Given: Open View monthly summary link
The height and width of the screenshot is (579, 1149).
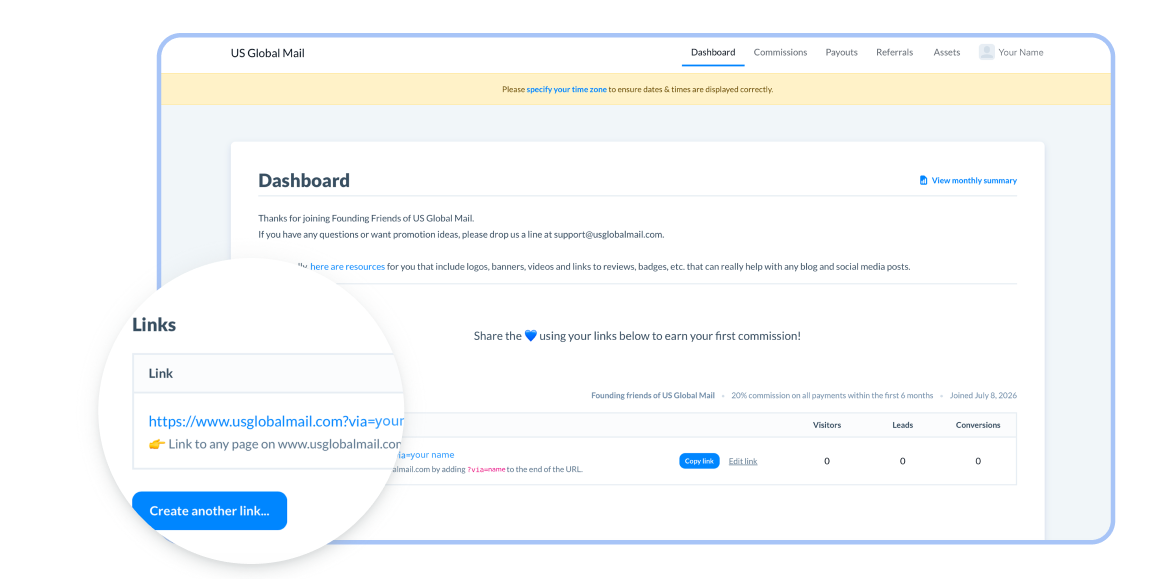Looking at the screenshot, I should coord(974,180).
